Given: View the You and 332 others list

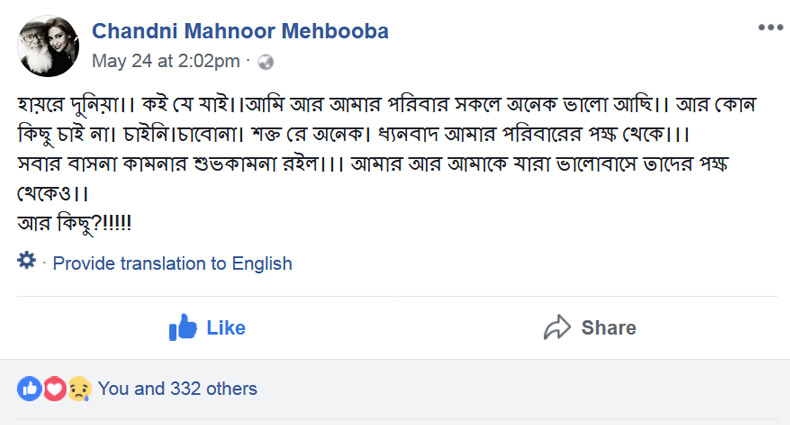Looking at the screenshot, I should pyautogui.click(x=177, y=389).
